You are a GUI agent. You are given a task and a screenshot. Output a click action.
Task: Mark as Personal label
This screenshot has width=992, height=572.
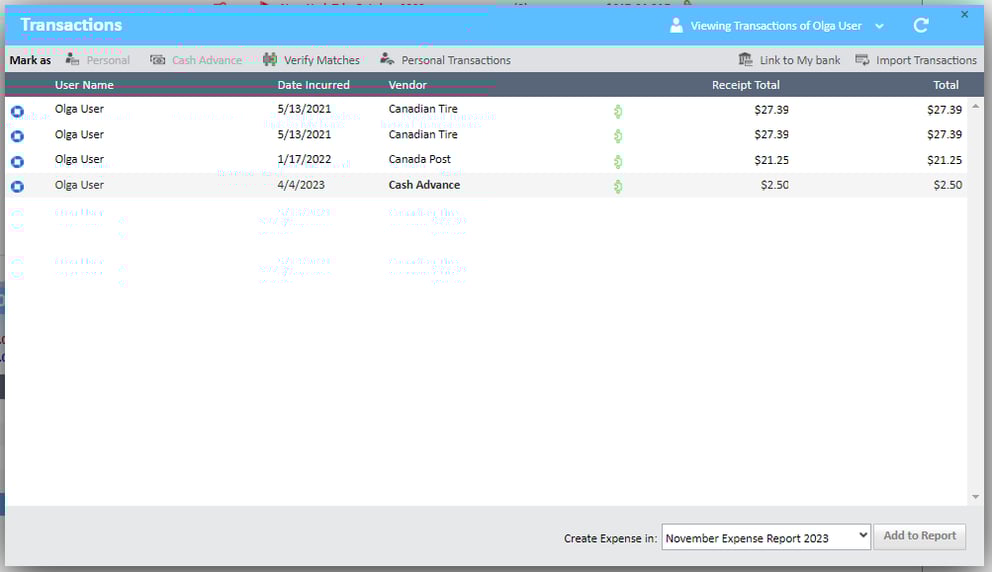(108, 60)
